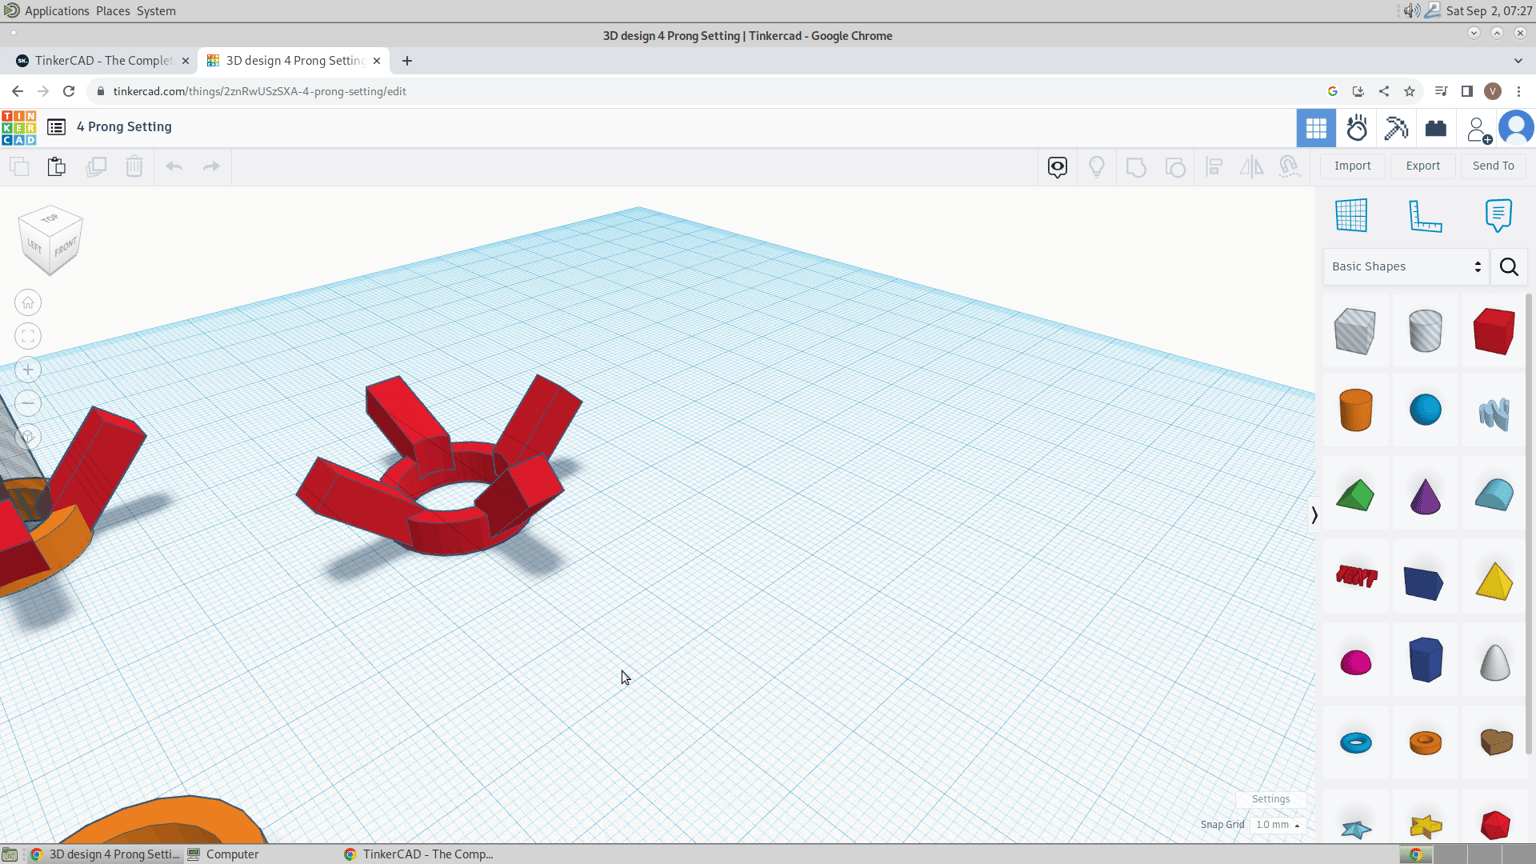Click the Send To button
The height and width of the screenshot is (864, 1536).
[x=1493, y=166]
